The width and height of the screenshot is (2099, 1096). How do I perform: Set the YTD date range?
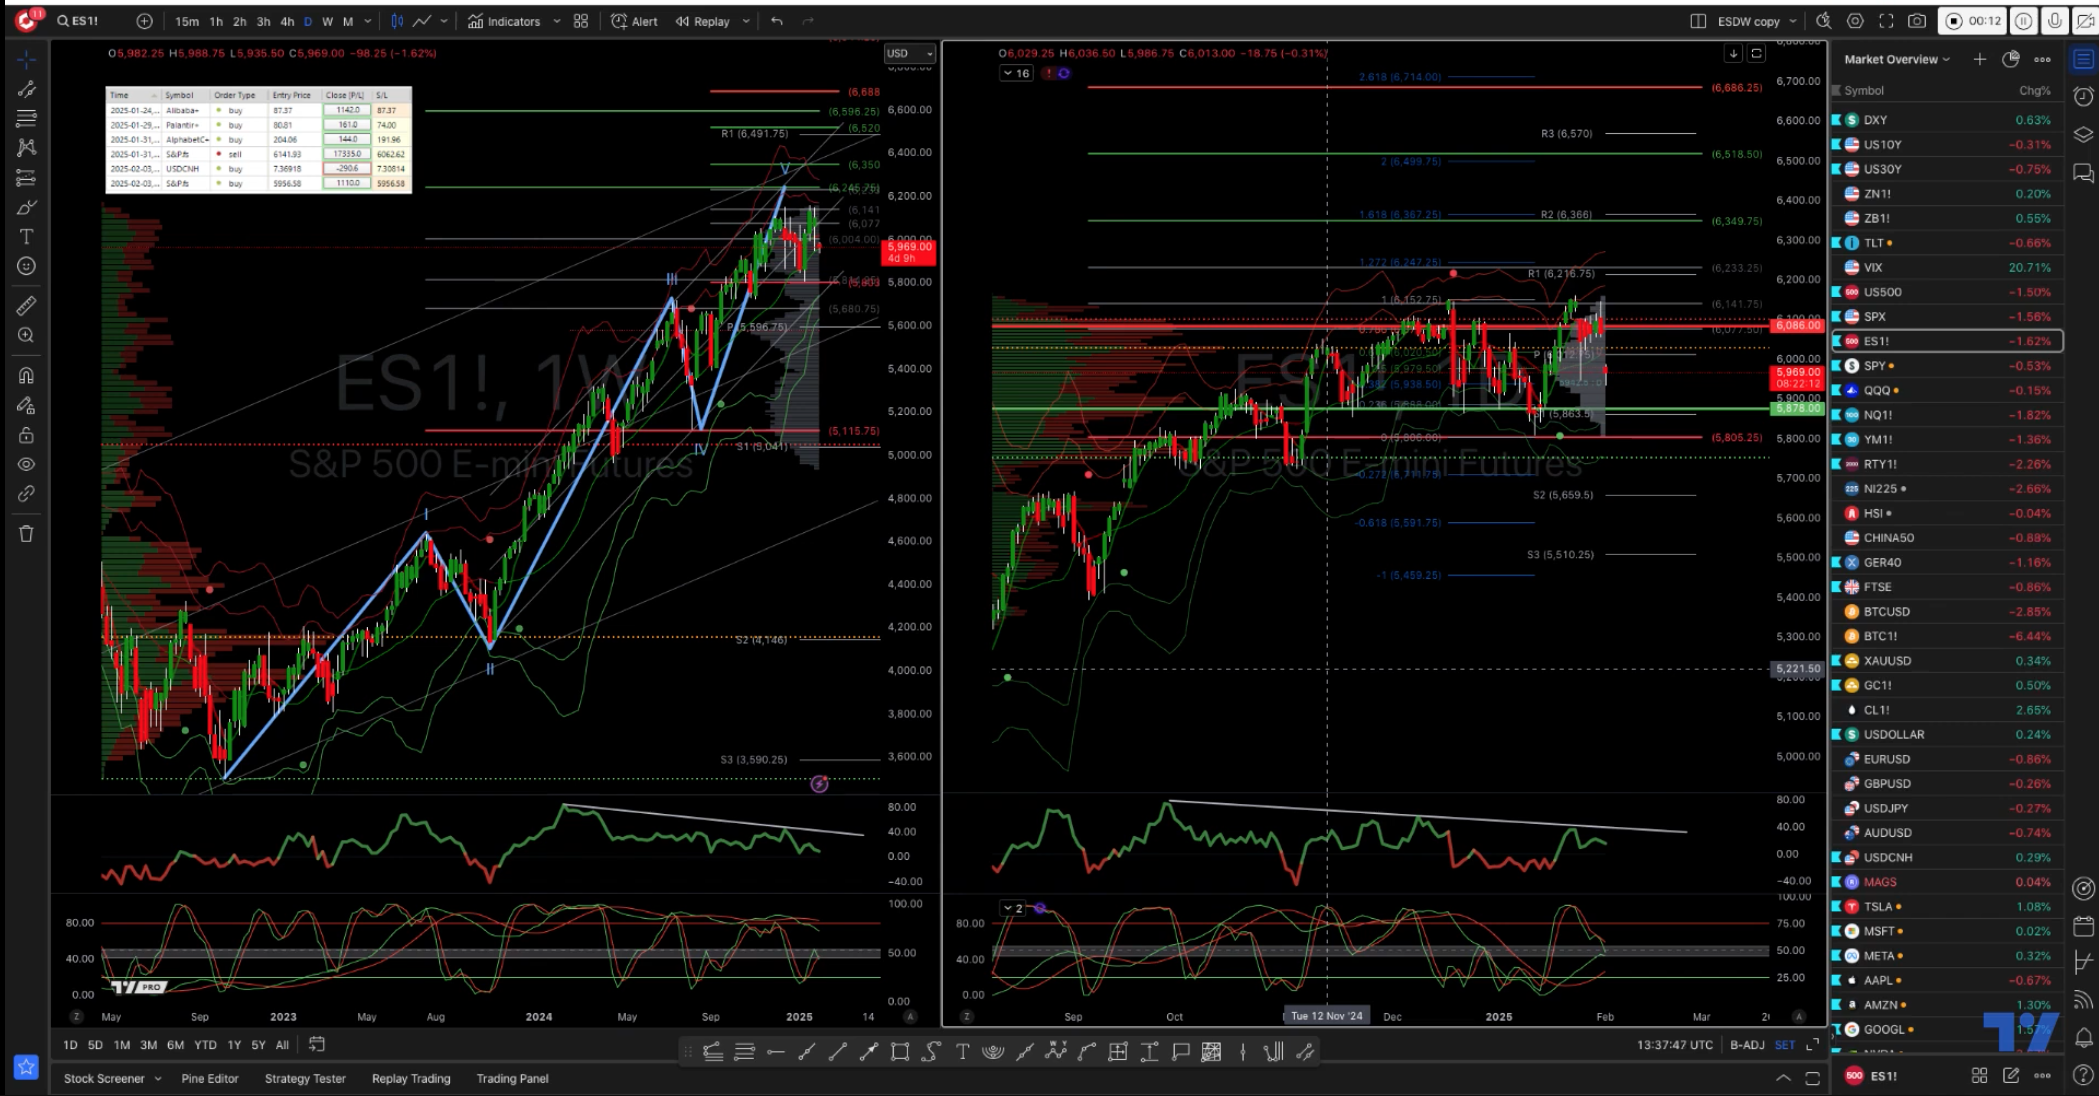[205, 1044]
